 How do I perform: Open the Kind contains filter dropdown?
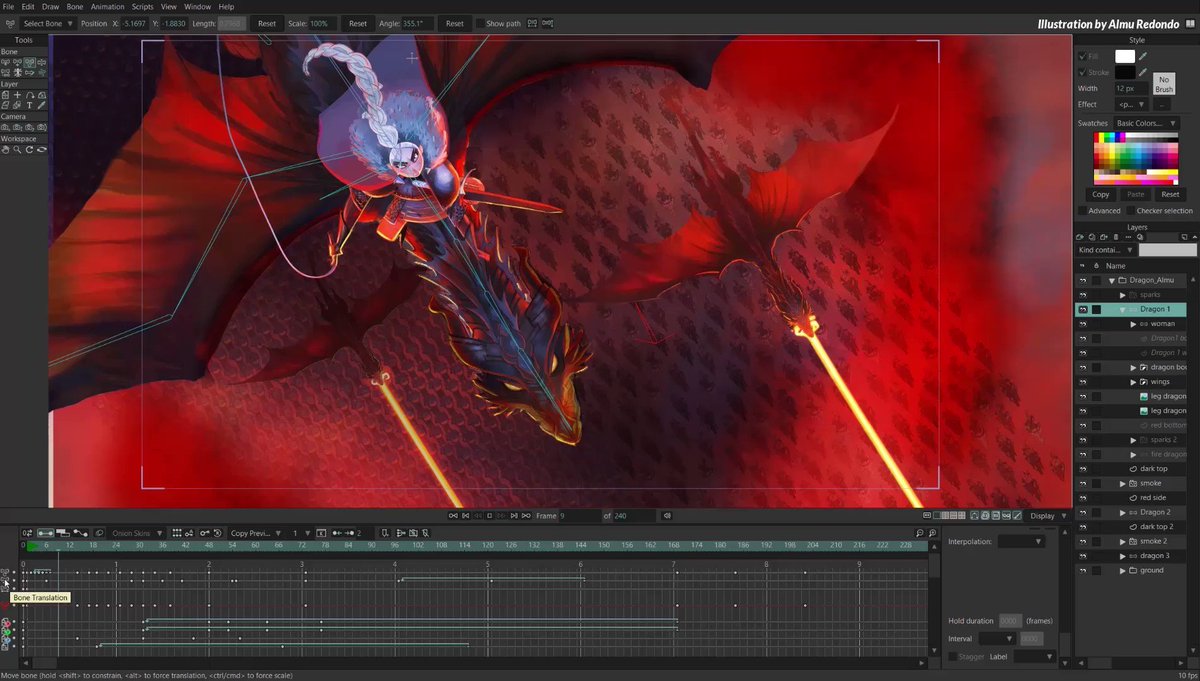[1106, 250]
